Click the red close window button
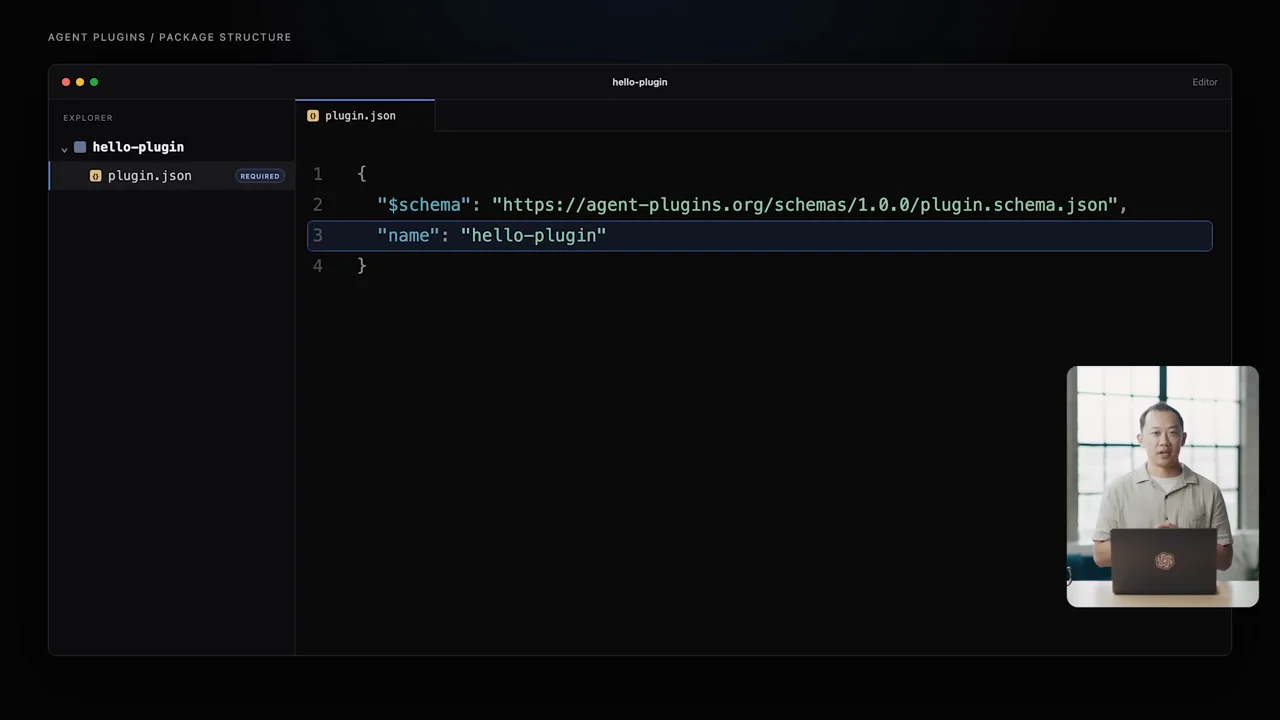Screen dimensions: 1280x720 [66, 82]
